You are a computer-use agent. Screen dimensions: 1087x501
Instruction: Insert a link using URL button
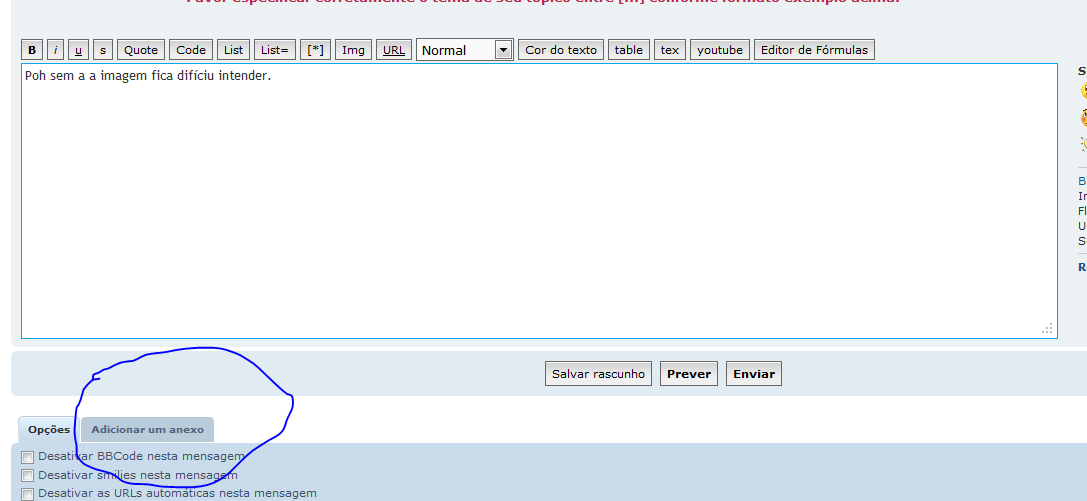pyautogui.click(x=394, y=50)
